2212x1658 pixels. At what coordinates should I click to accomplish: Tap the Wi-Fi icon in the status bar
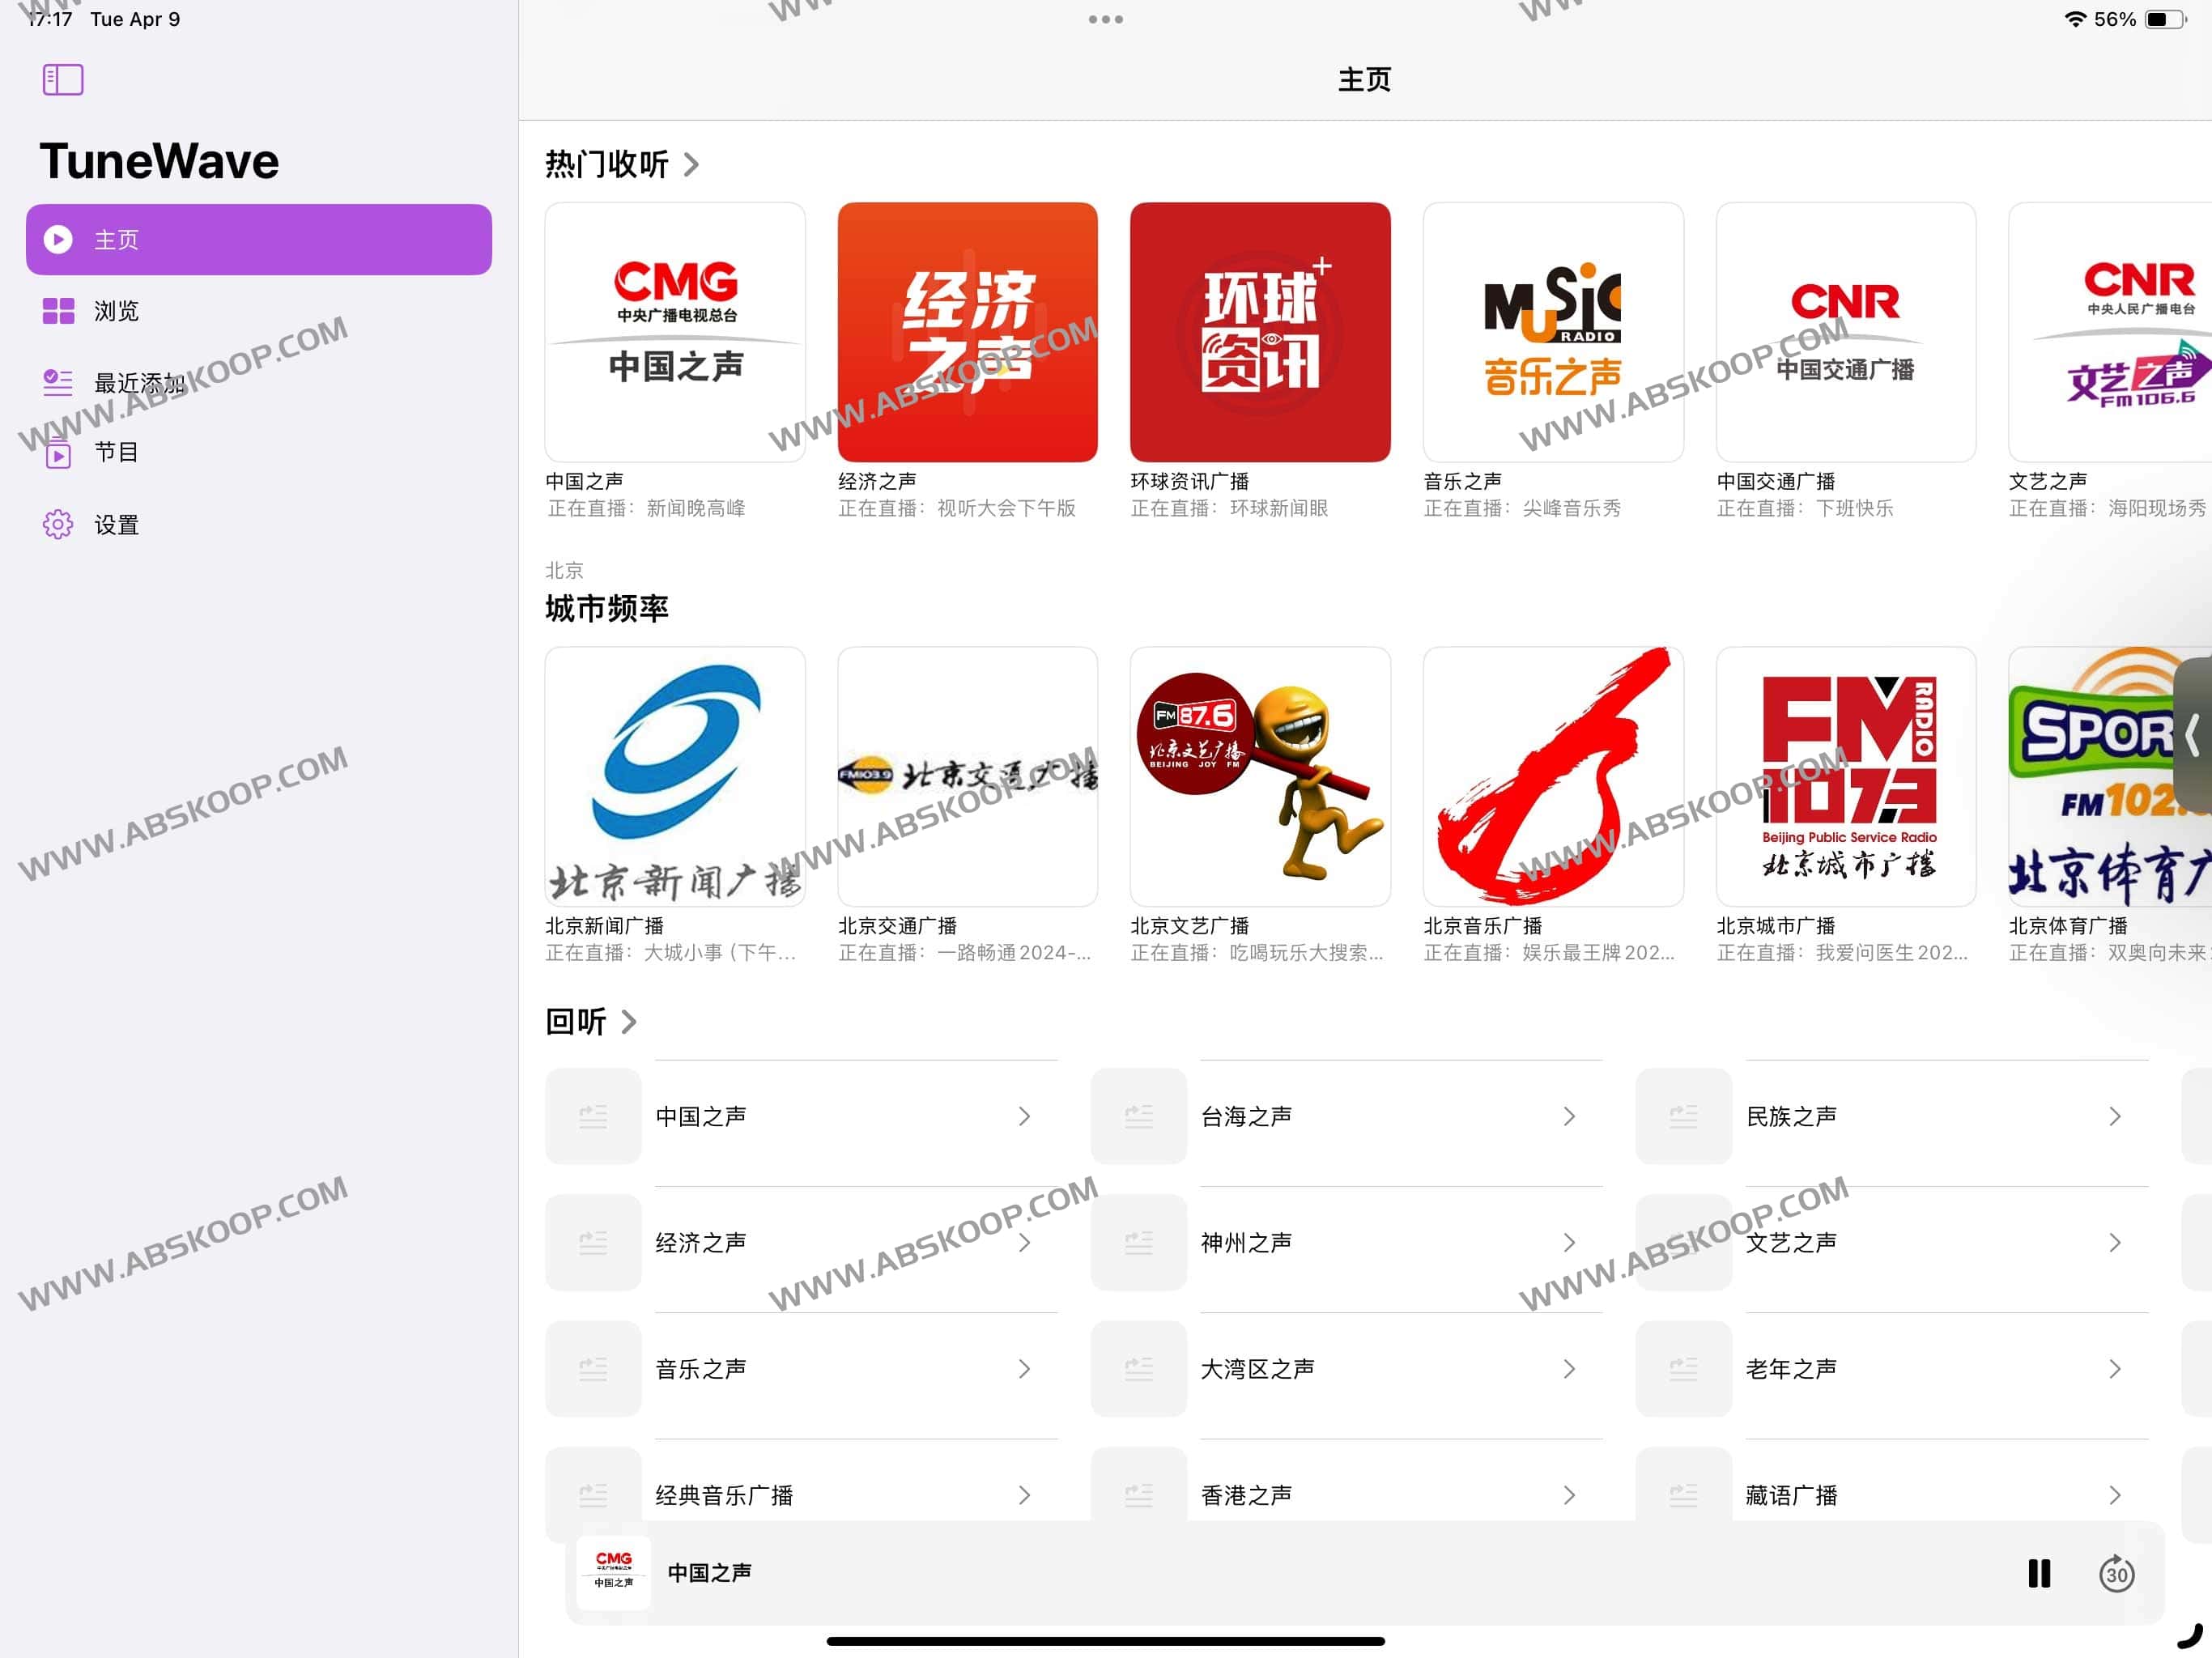point(2078,18)
